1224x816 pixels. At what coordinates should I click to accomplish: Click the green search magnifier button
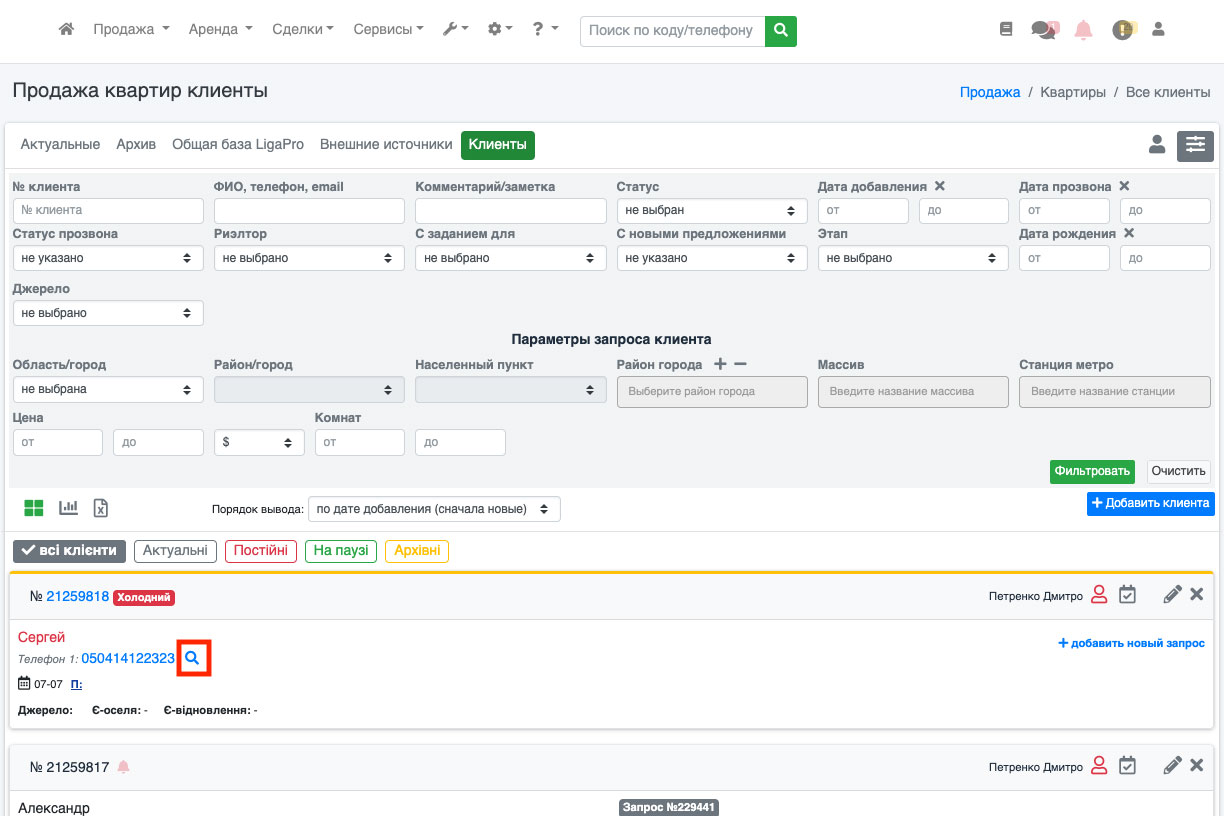point(781,30)
